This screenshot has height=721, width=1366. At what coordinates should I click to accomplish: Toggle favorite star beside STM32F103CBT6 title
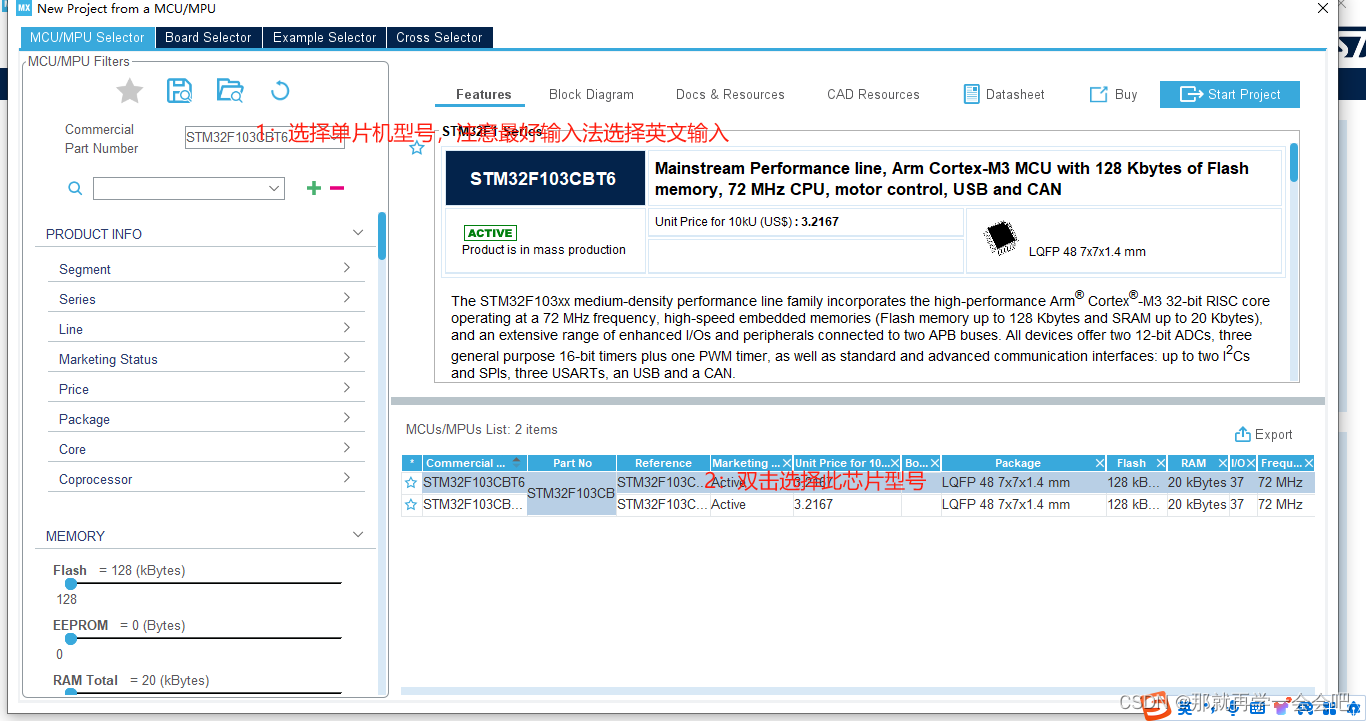click(417, 148)
